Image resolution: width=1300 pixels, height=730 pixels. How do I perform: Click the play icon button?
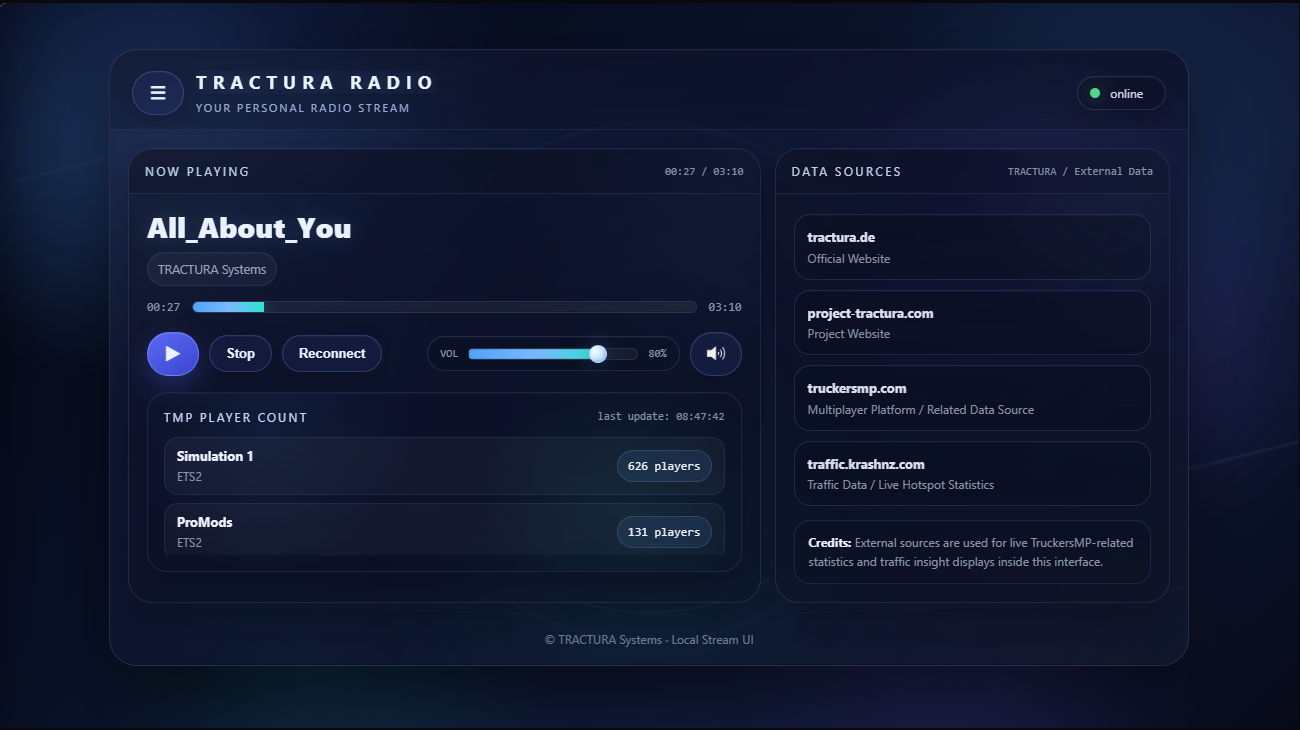172,353
